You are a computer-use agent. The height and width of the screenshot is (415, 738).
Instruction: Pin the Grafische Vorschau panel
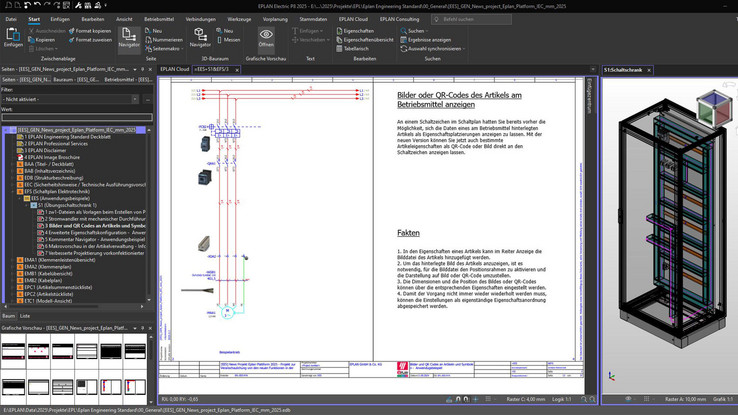(x=143, y=328)
